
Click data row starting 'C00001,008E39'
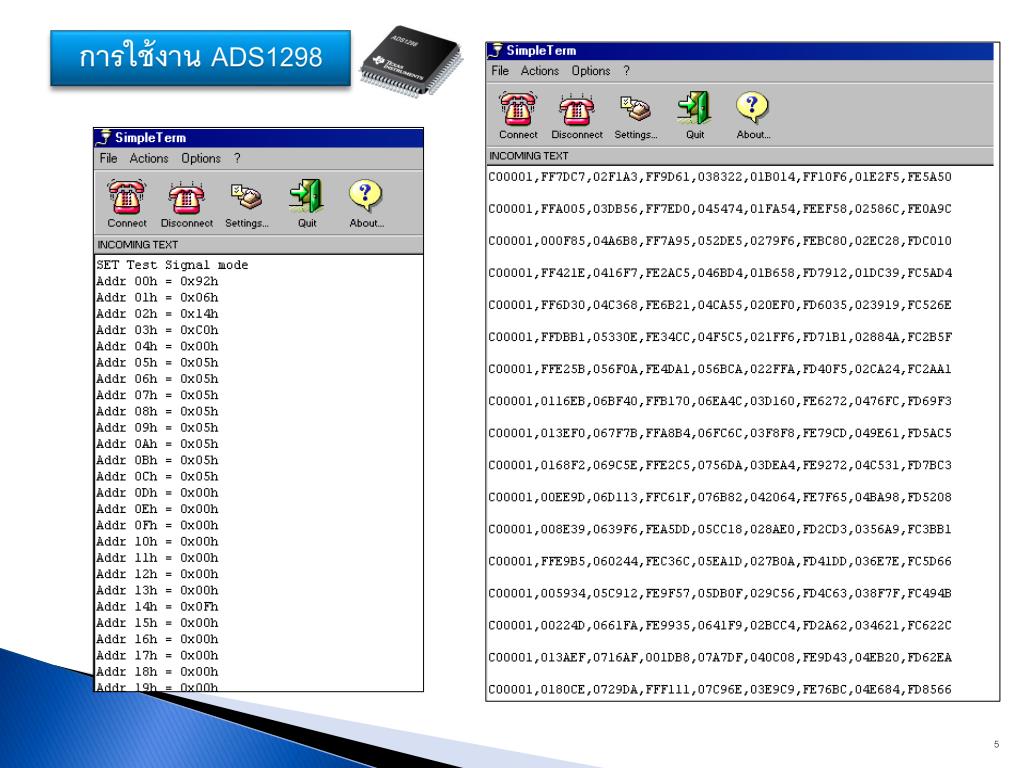point(720,529)
